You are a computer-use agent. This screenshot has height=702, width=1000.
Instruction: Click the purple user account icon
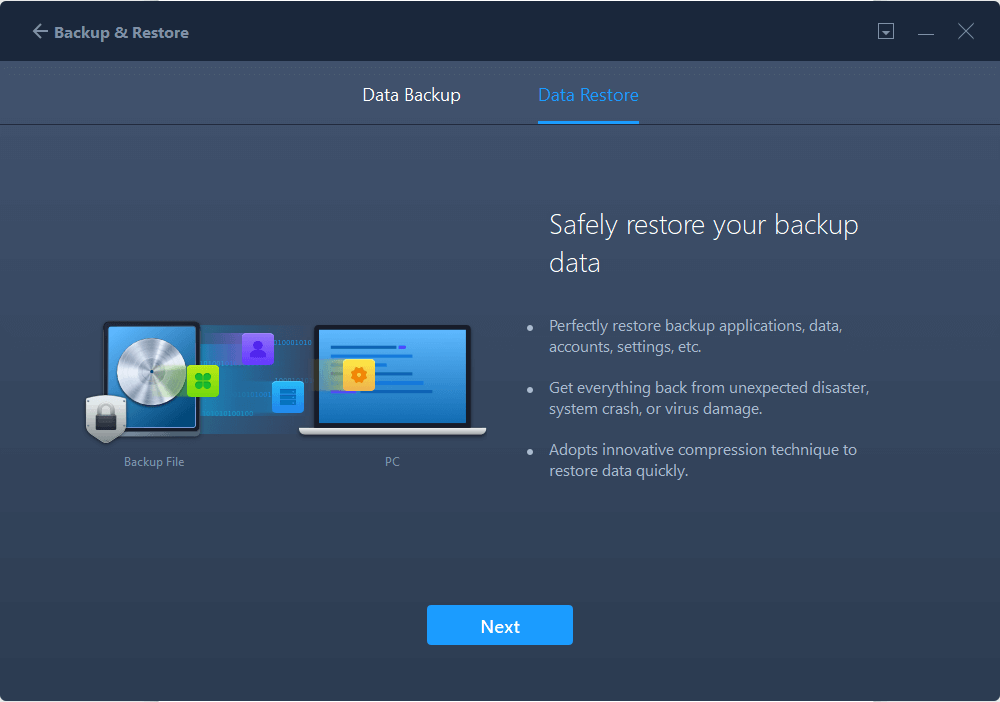[x=258, y=349]
